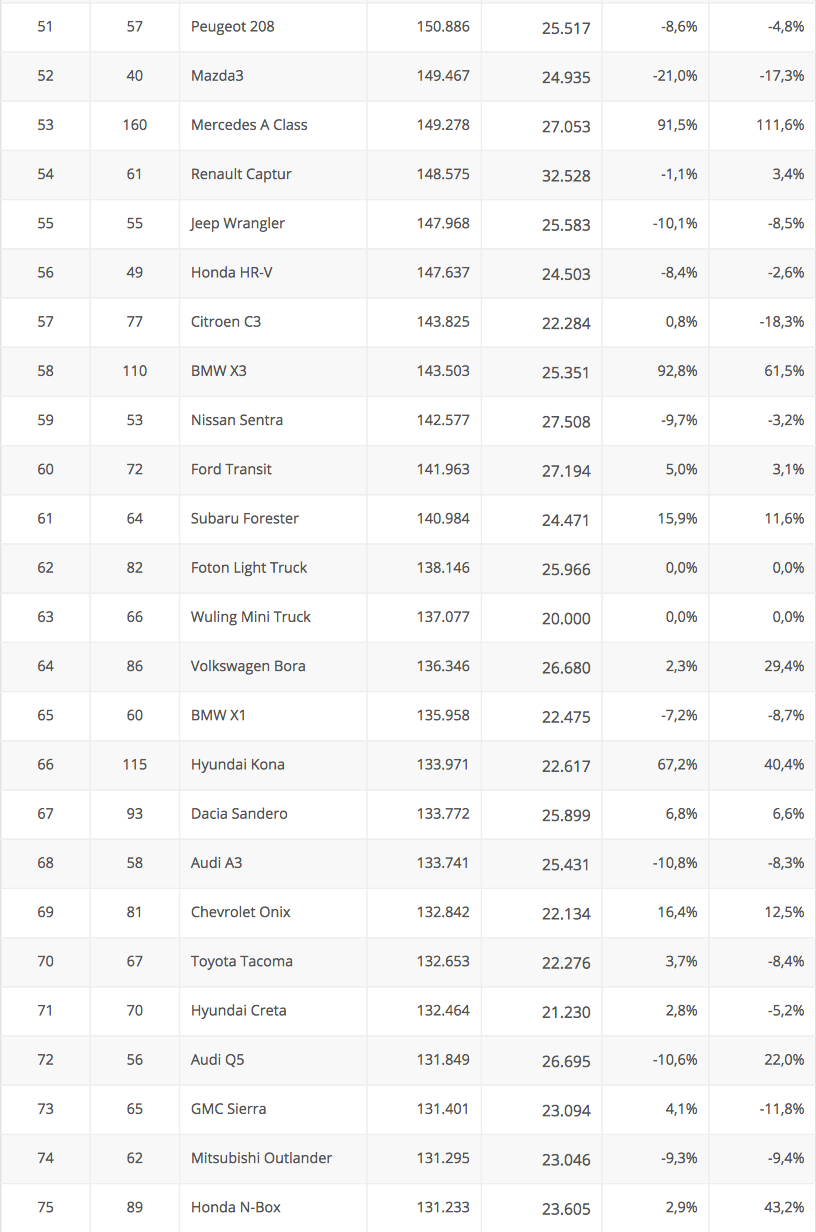Click the Subaru Forester model name
Viewport: 816px width, 1232px height.
[x=245, y=518]
